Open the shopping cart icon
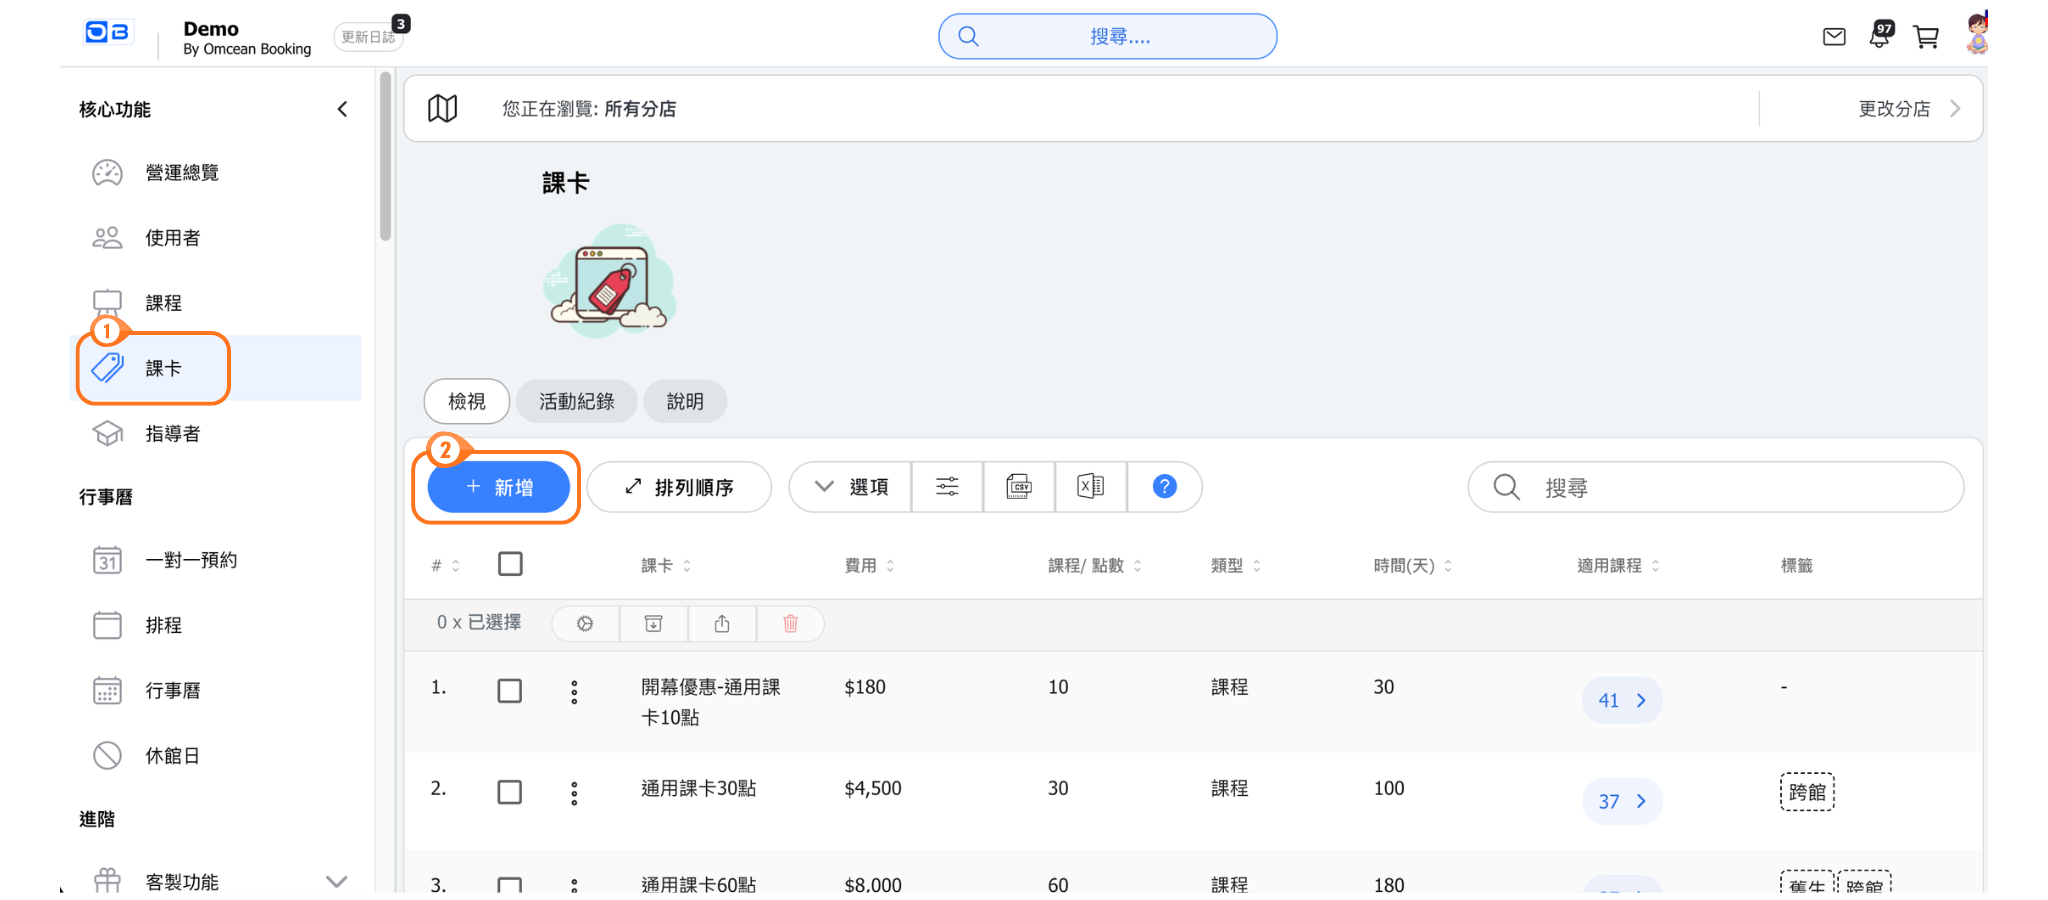 pyautogui.click(x=1925, y=37)
